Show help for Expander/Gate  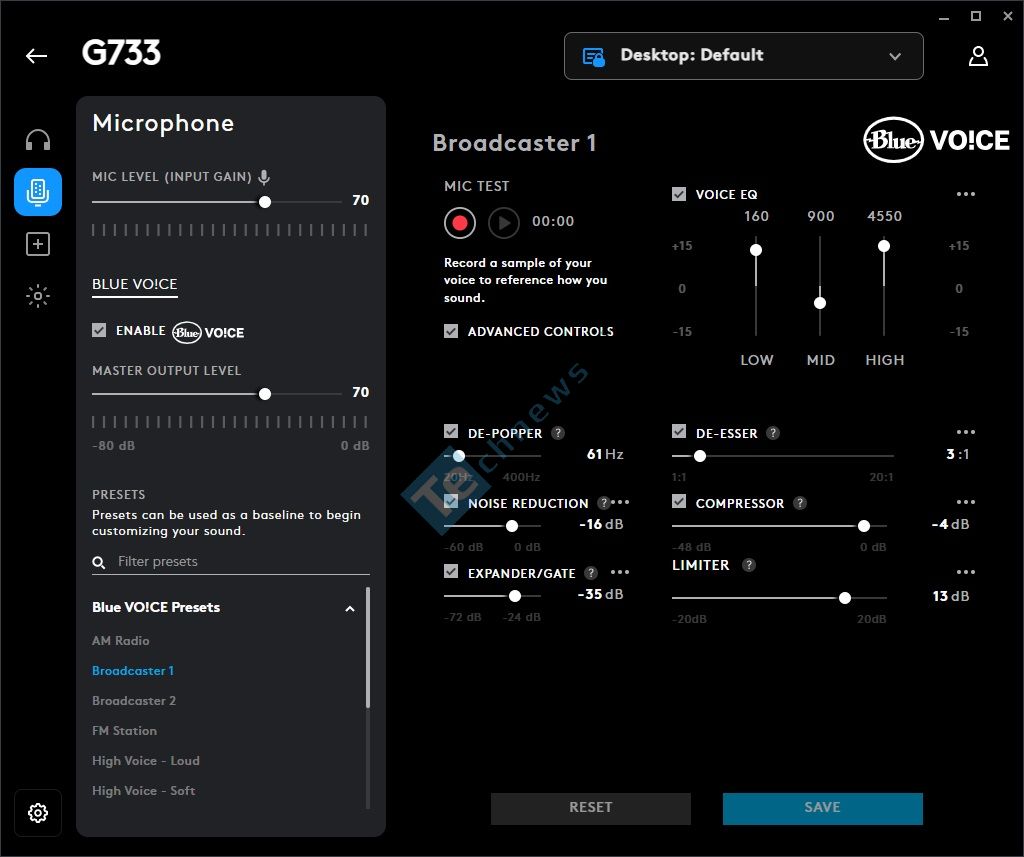(x=590, y=572)
